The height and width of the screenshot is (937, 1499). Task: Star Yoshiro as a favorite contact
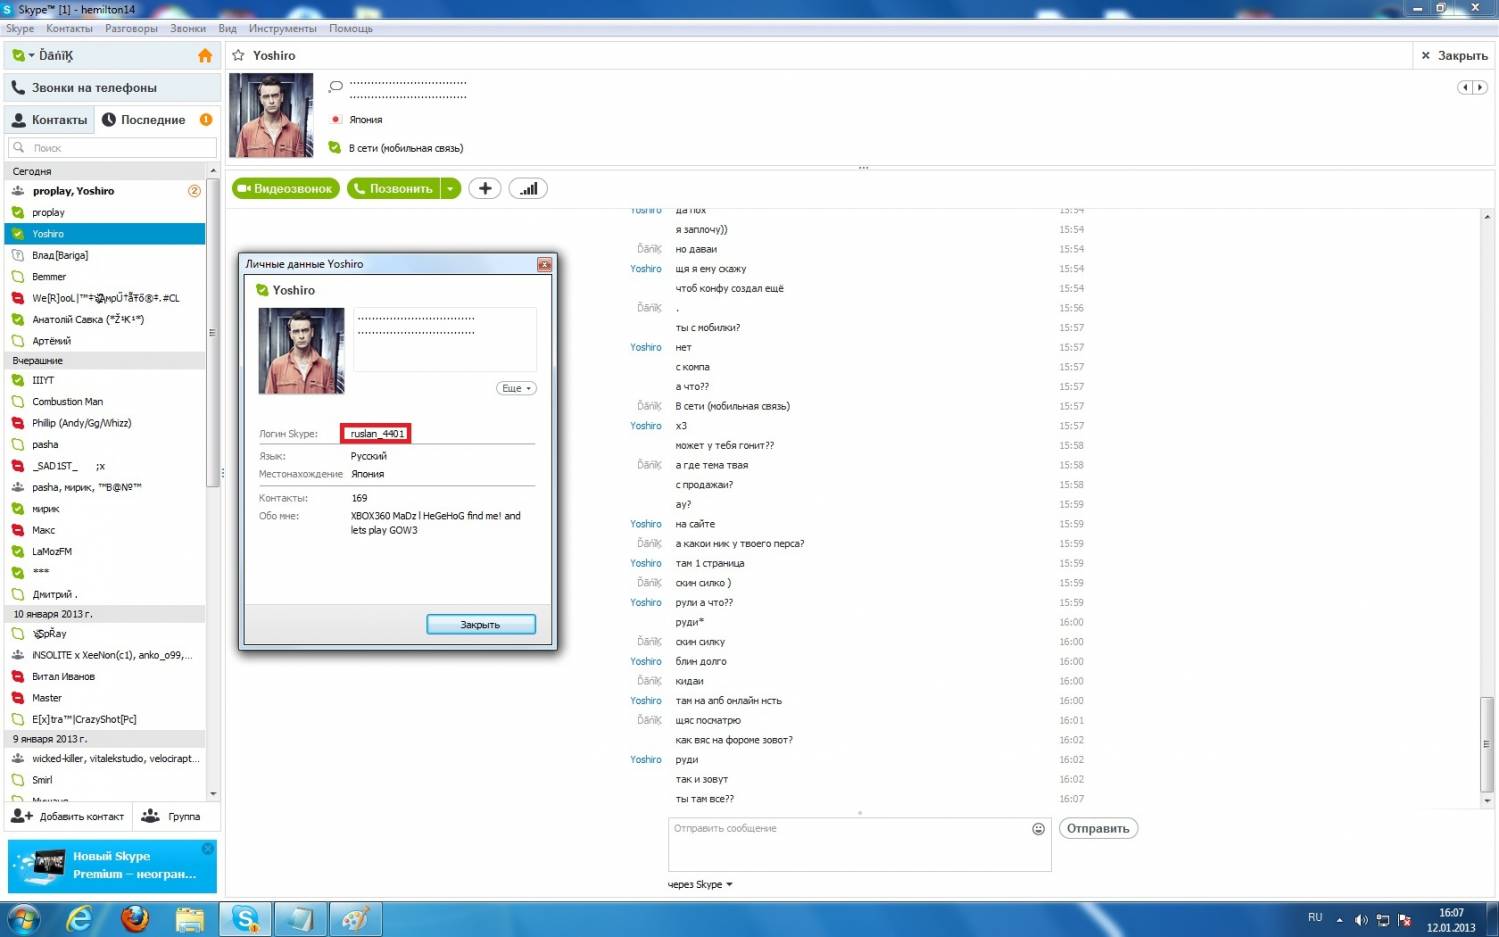click(239, 56)
